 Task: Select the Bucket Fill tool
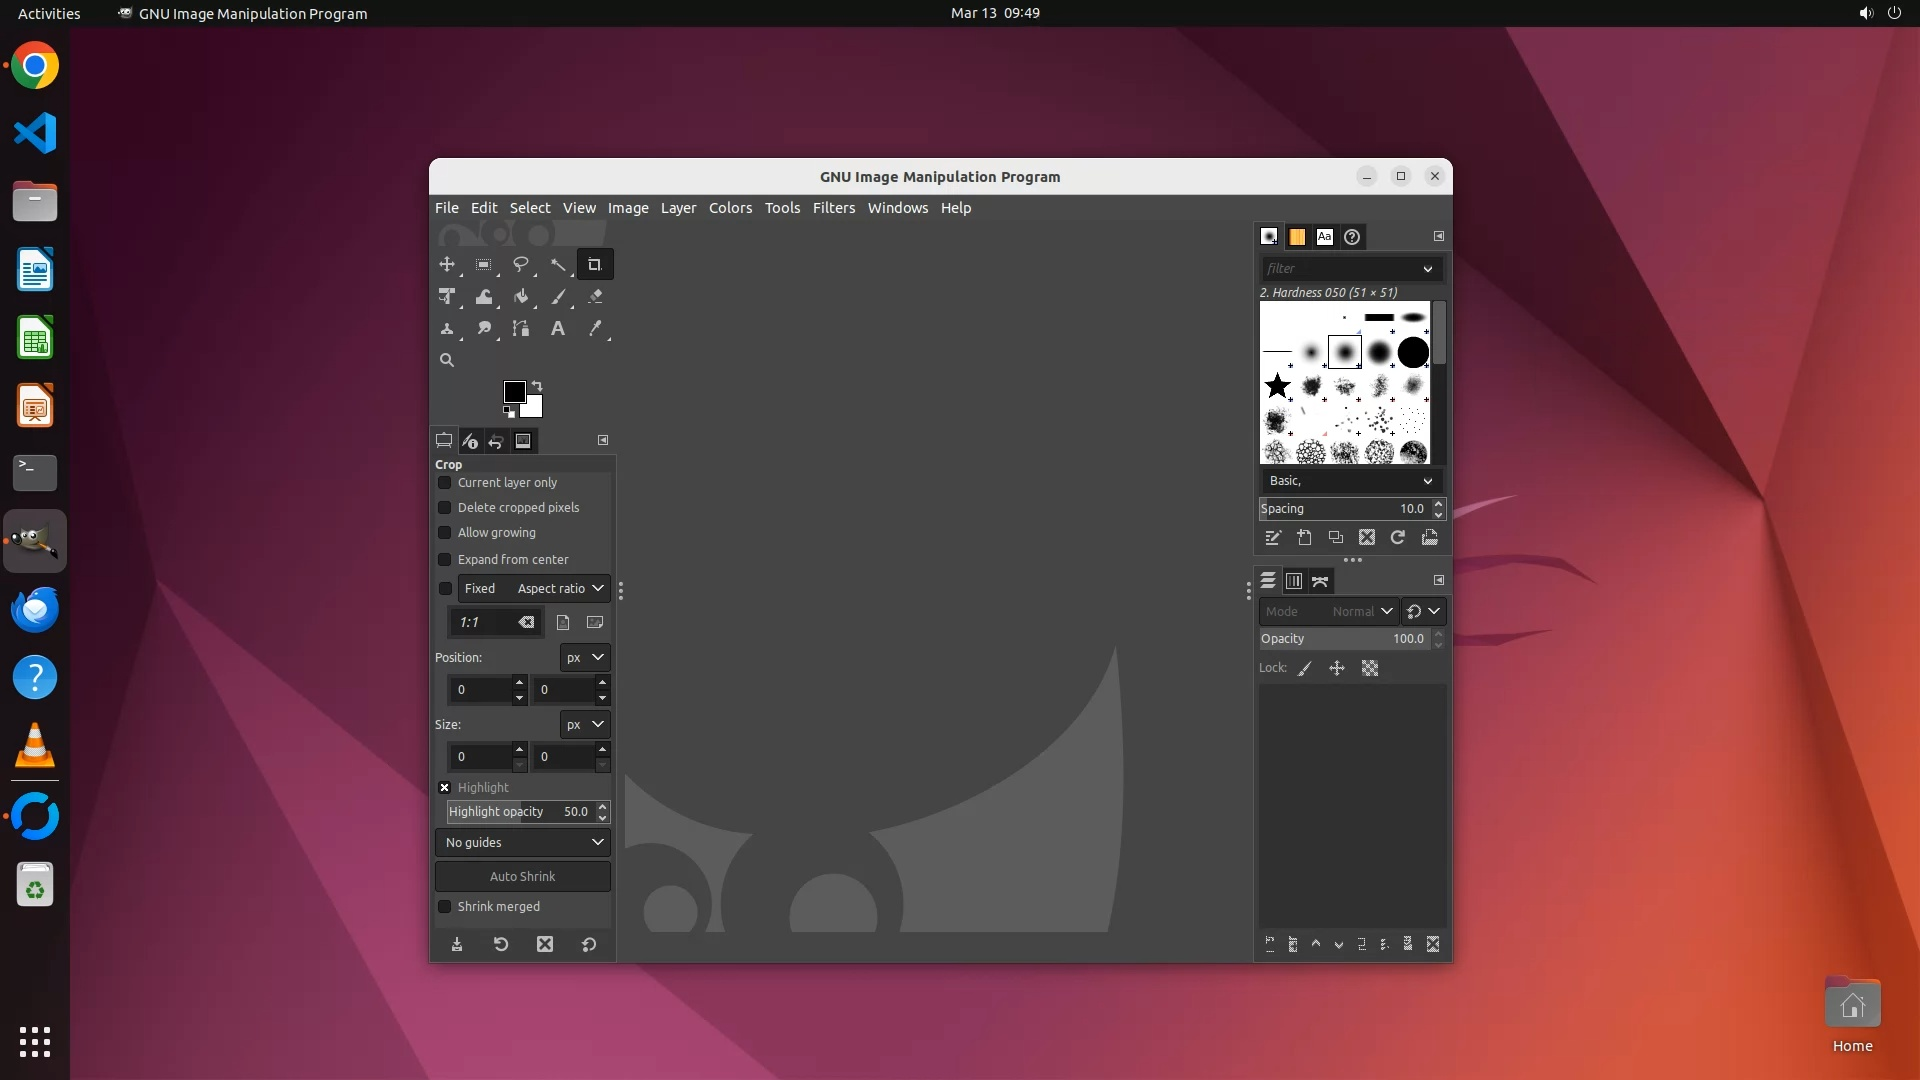(x=521, y=297)
